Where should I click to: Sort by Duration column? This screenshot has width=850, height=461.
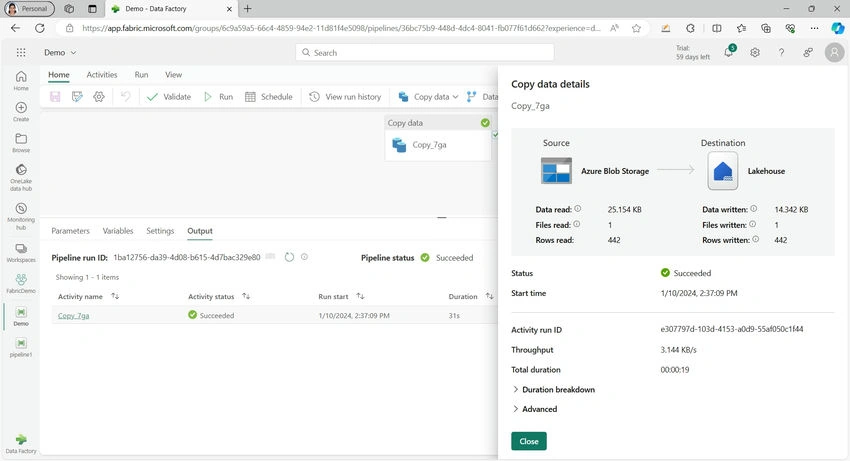tap(490, 296)
